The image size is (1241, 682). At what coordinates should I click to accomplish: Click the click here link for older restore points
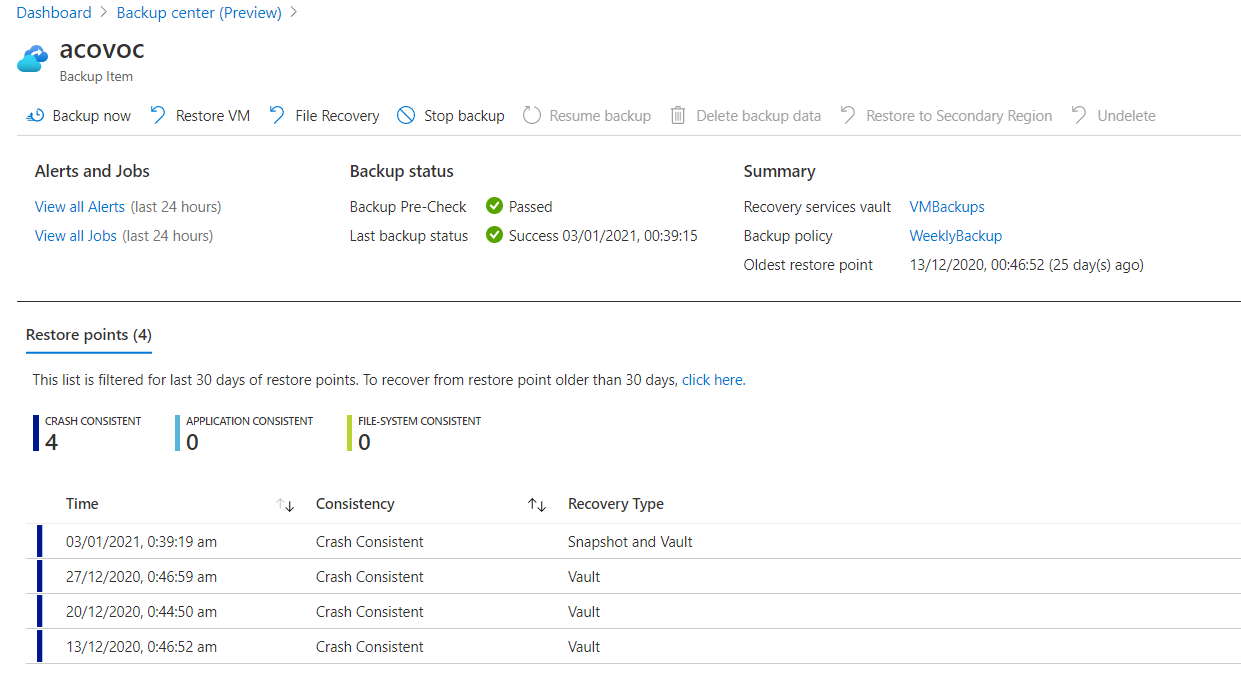click(x=712, y=379)
